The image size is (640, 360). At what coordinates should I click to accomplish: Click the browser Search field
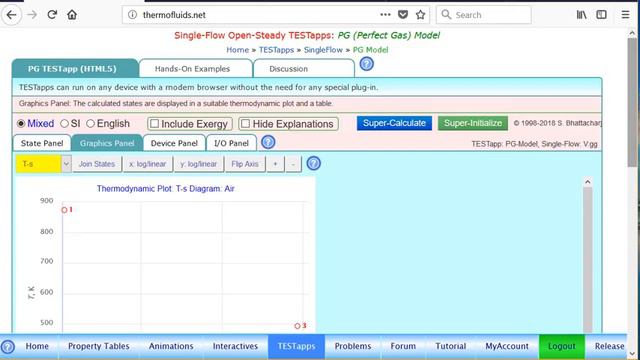tap(484, 15)
